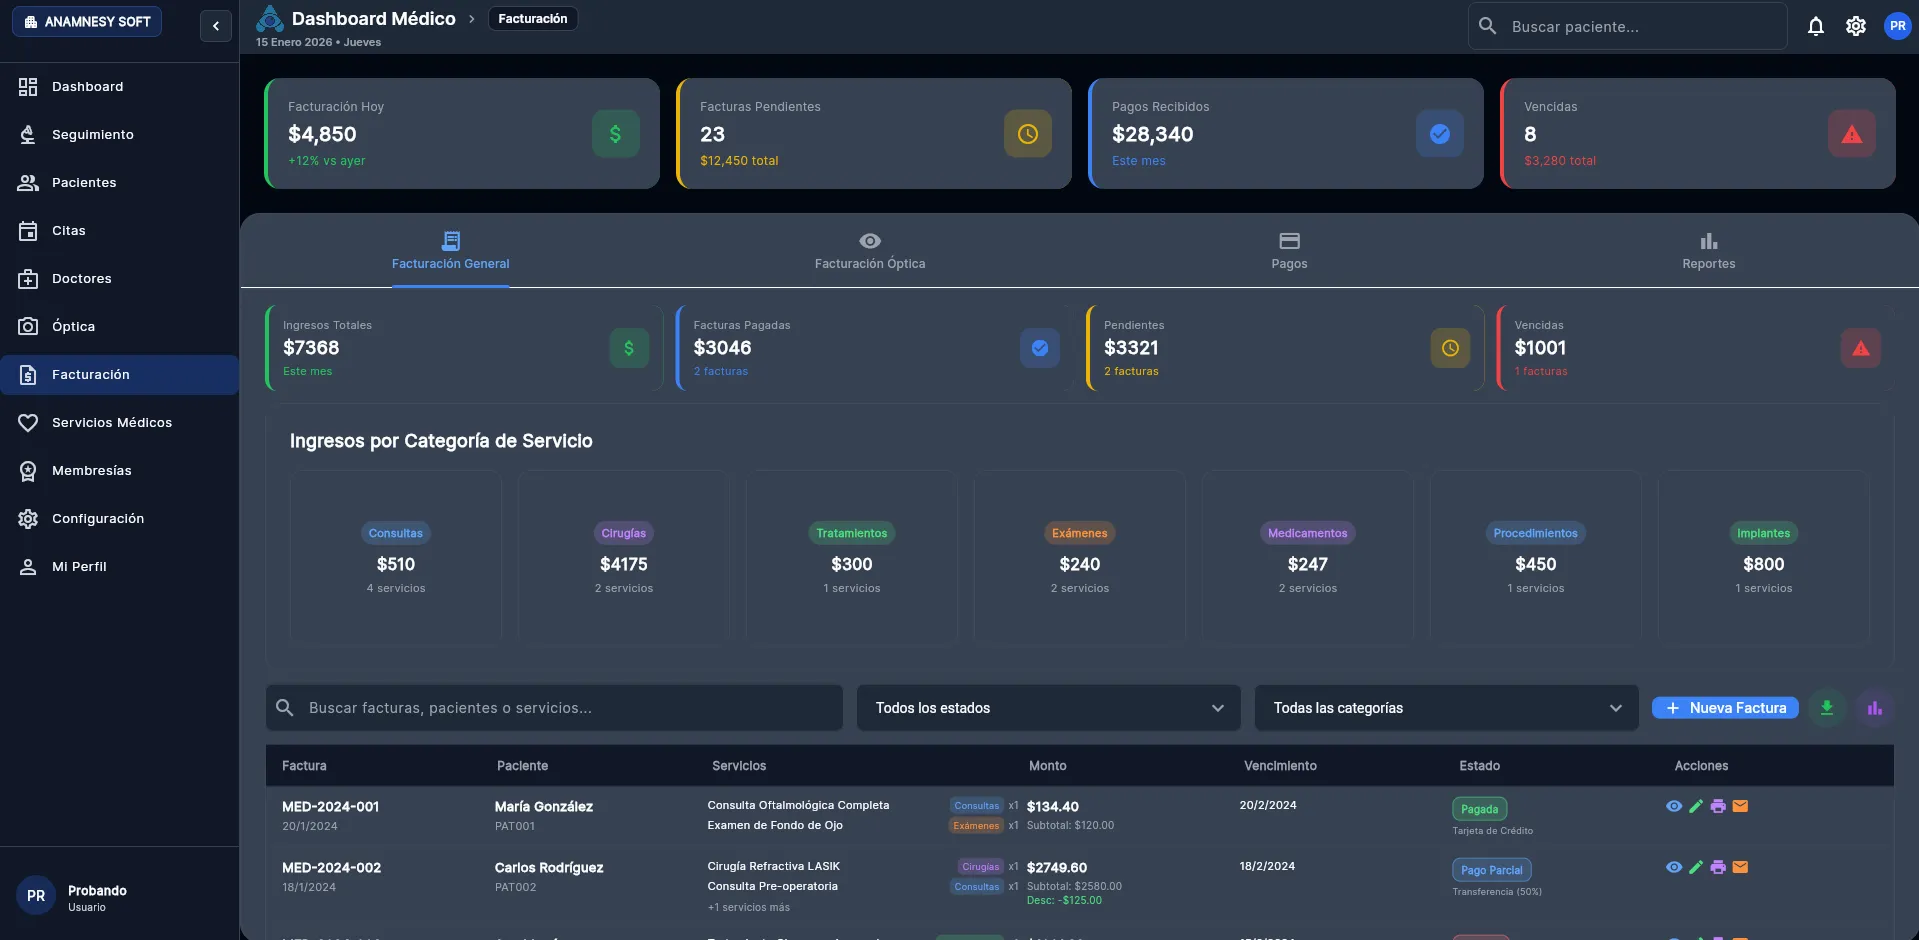Edit invoice MED-2024-001 with pencil icon

tap(1696, 806)
